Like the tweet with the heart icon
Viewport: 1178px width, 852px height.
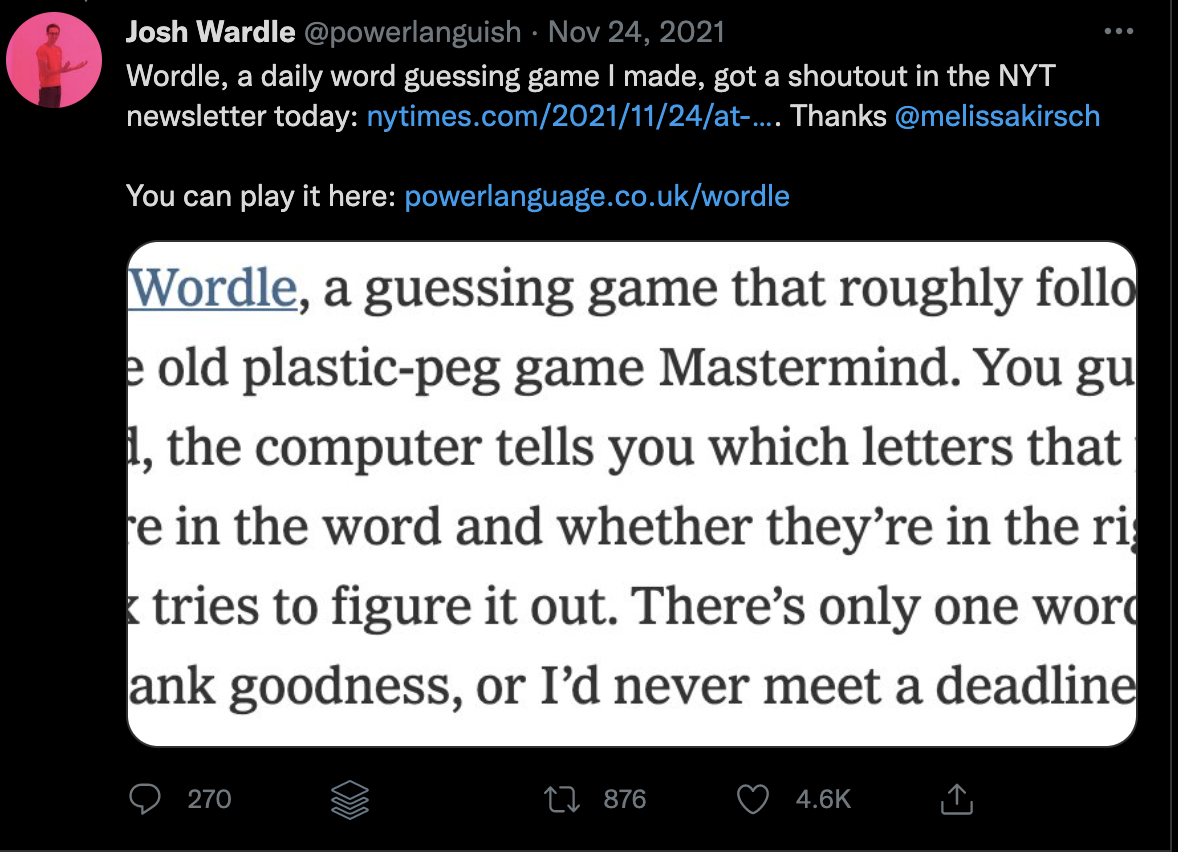point(753,799)
